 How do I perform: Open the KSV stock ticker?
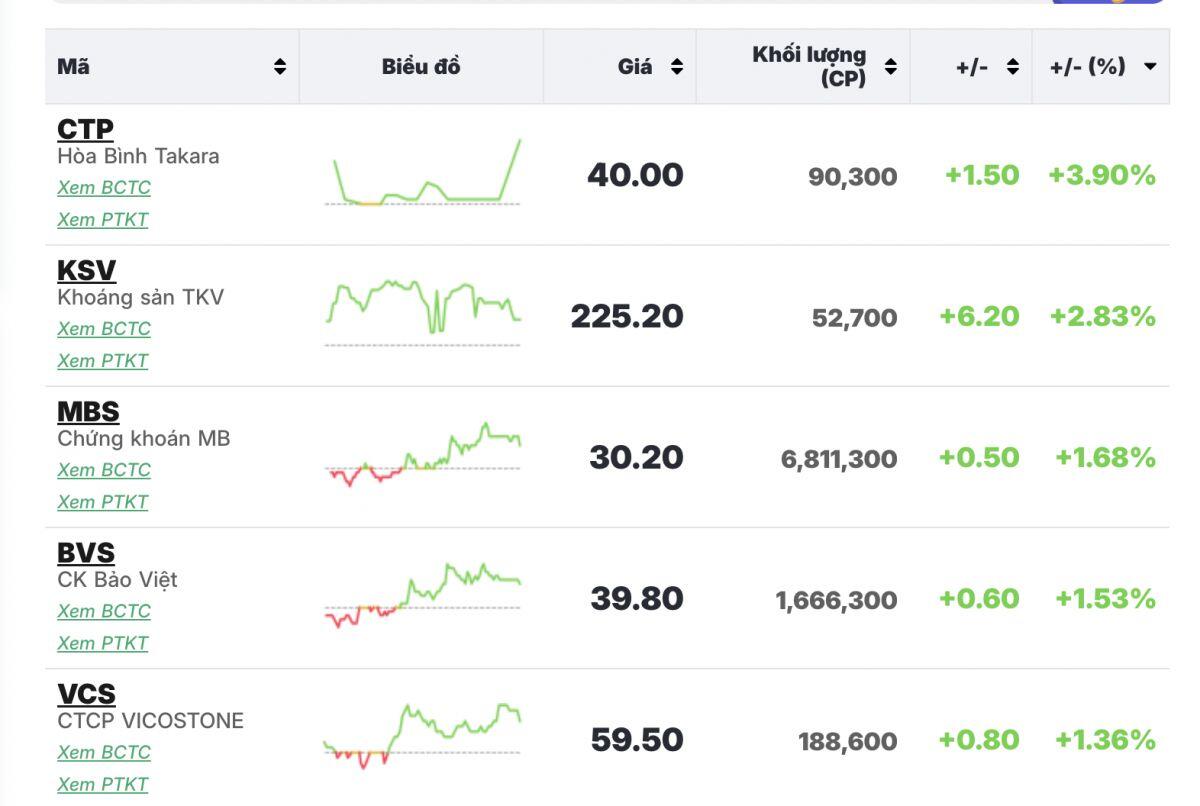click(x=86, y=270)
